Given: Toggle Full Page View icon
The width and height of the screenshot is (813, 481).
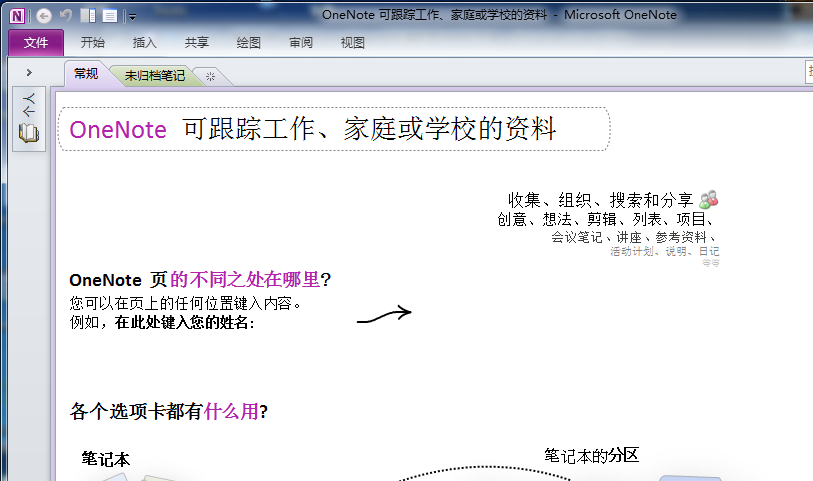Looking at the screenshot, I should pos(109,15).
